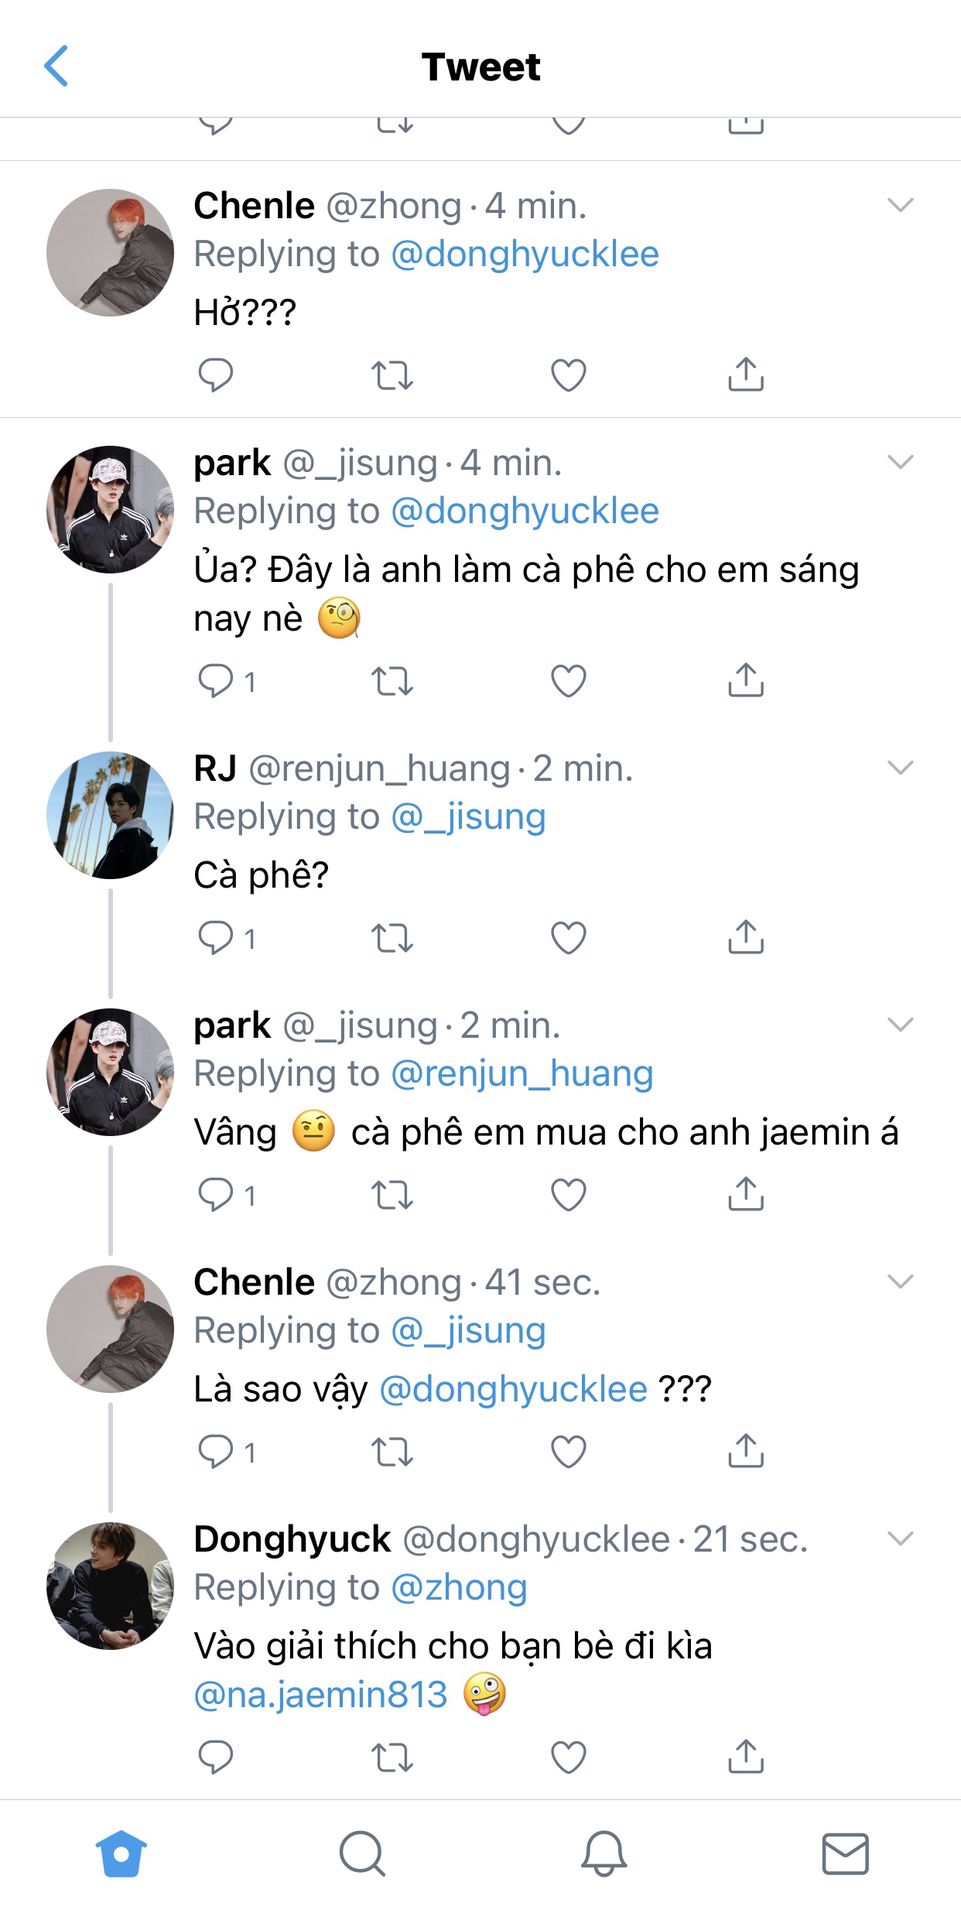Share Chenle's "Hở???" tweet
This screenshot has height=1920, width=961.
click(x=746, y=375)
